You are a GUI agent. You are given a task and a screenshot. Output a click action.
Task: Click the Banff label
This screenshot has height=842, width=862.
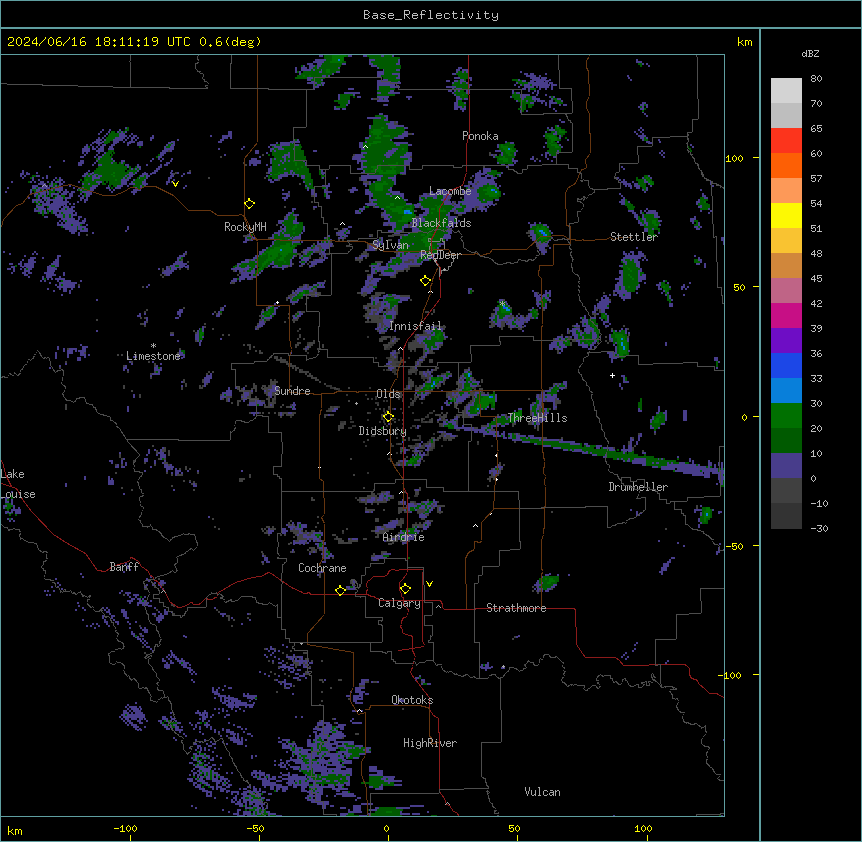pyautogui.click(x=124, y=567)
